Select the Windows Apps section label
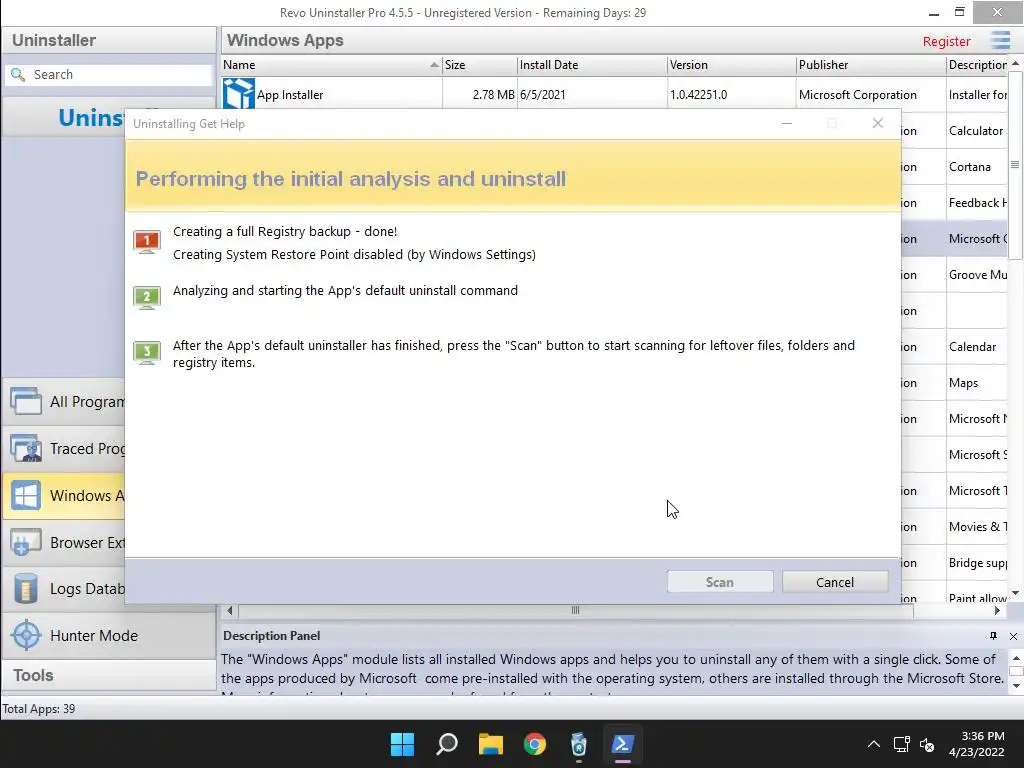 (87, 496)
